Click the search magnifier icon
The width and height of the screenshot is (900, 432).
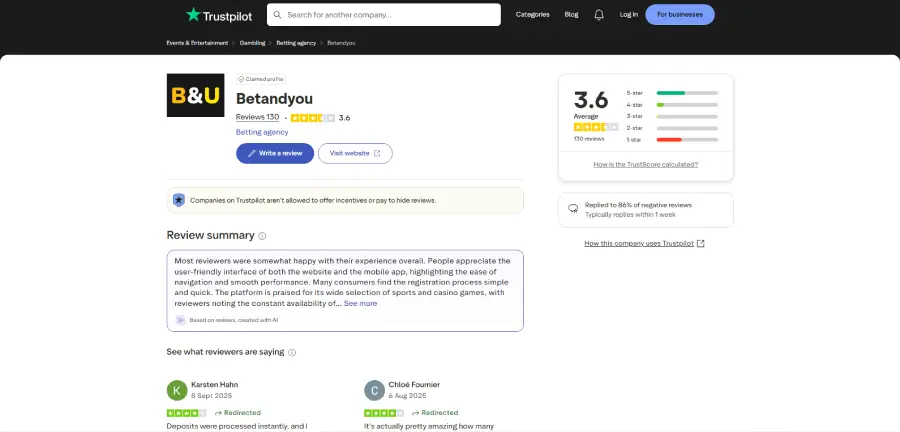coord(278,15)
